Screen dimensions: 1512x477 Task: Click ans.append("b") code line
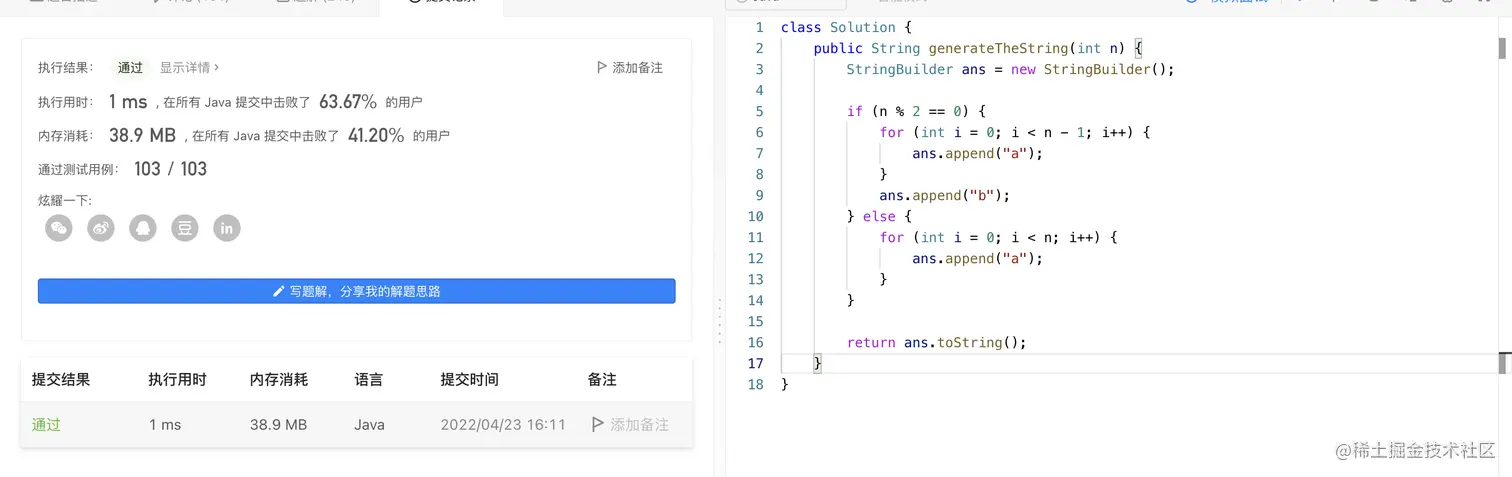pos(944,195)
